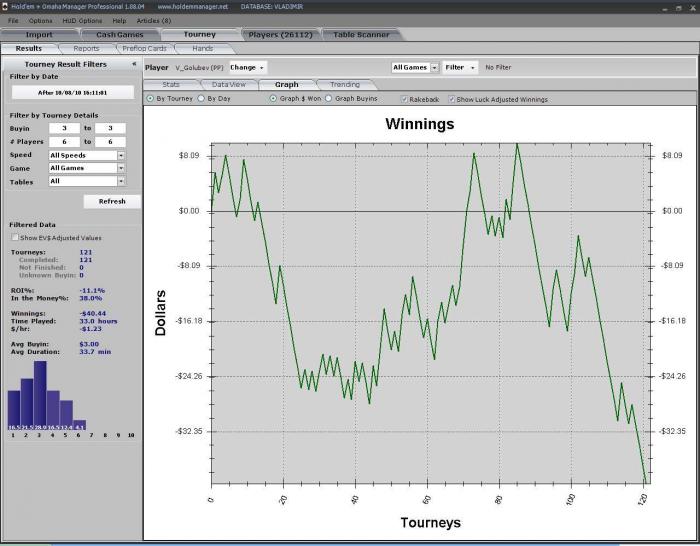Enable Show EV$ Adjusted Values checkbox

tap(14, 238)
